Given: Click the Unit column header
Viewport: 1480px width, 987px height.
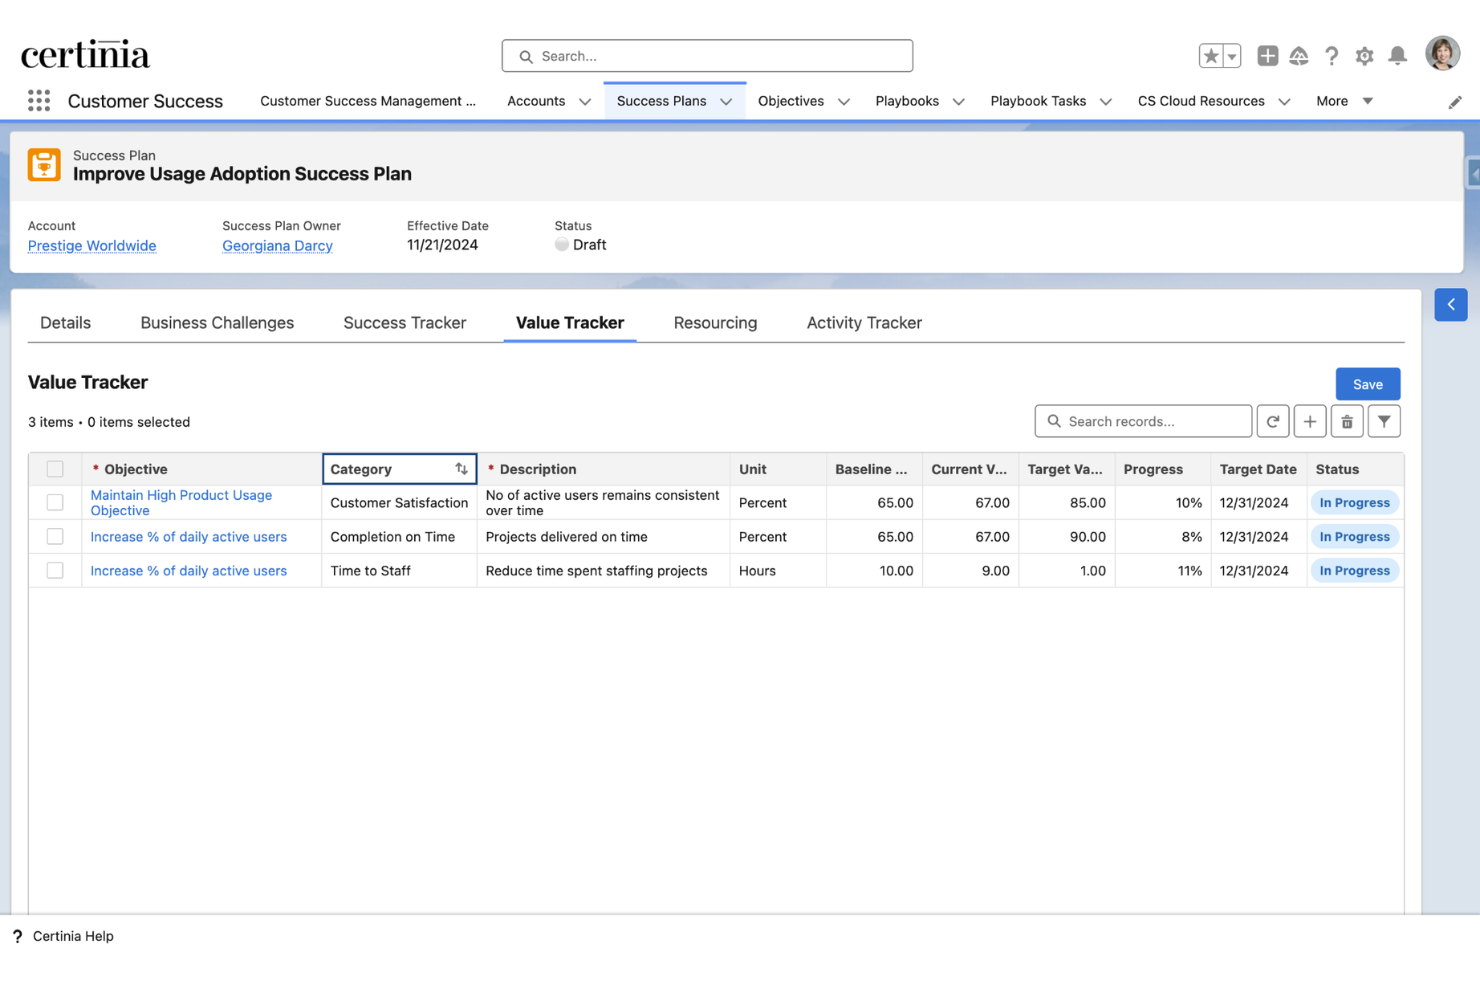Looking at the screenshot, I should pos(778,469).
